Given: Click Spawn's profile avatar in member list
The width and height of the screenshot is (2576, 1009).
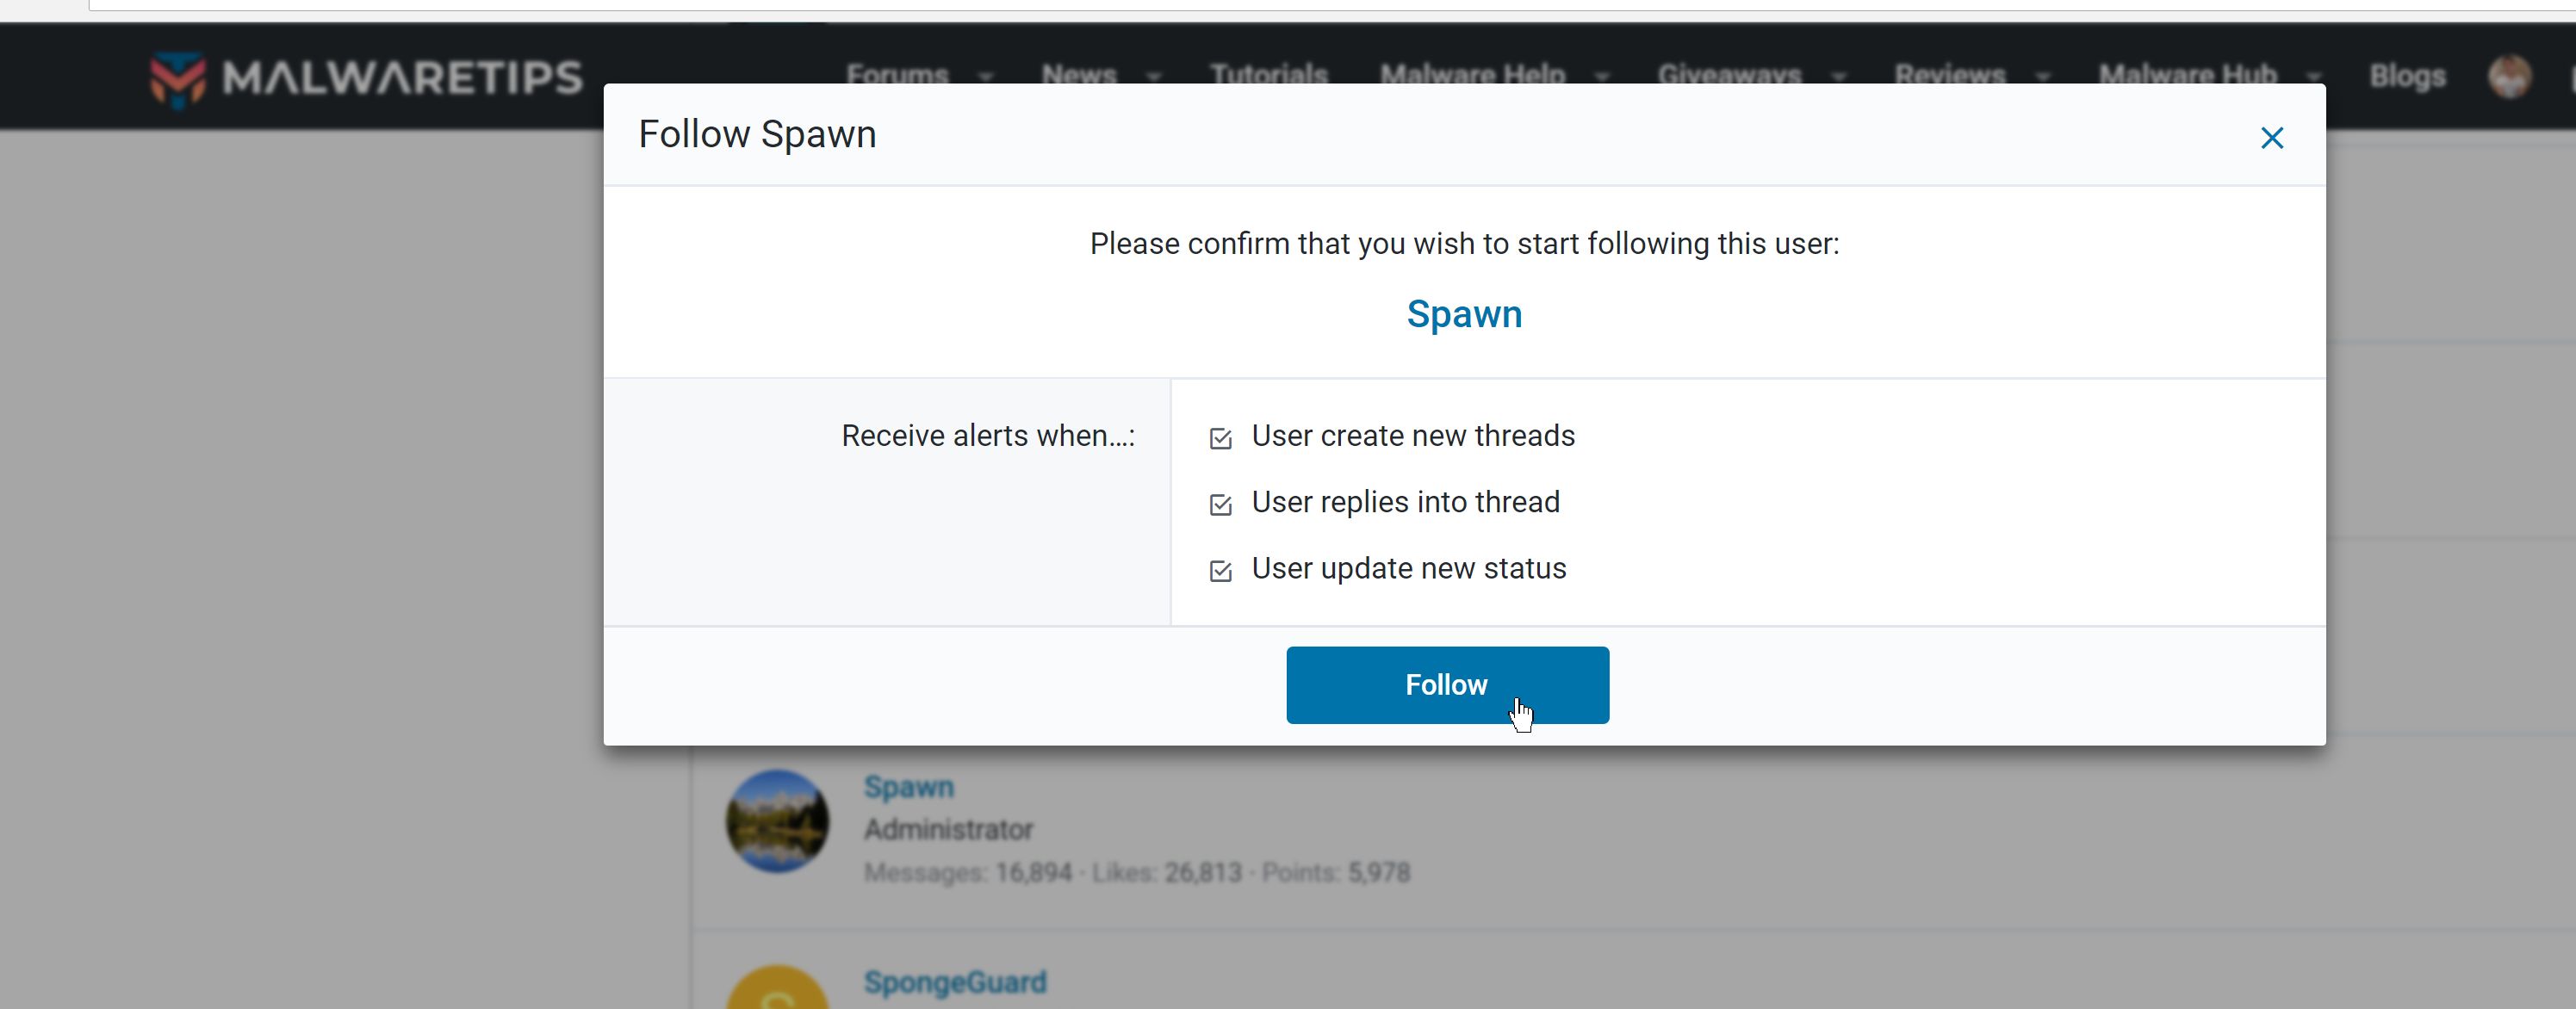Looking at the screenshot, I should click(777, 820).
